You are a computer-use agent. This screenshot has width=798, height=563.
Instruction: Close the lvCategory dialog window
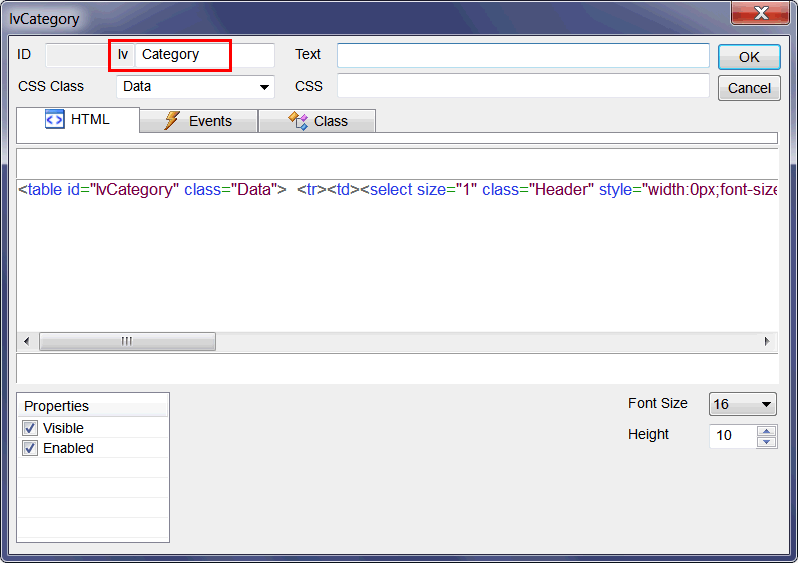pyautogui.click(x=760, y=13)
